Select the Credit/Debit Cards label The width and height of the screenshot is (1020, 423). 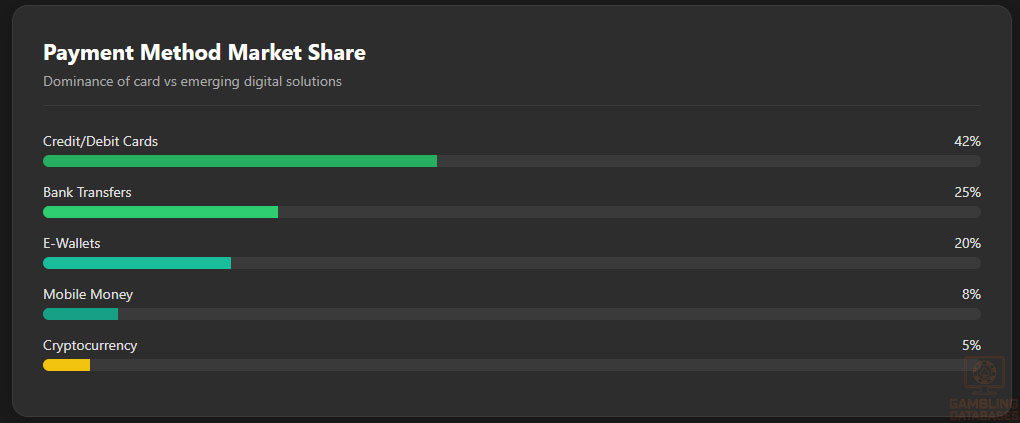[100, 142]
